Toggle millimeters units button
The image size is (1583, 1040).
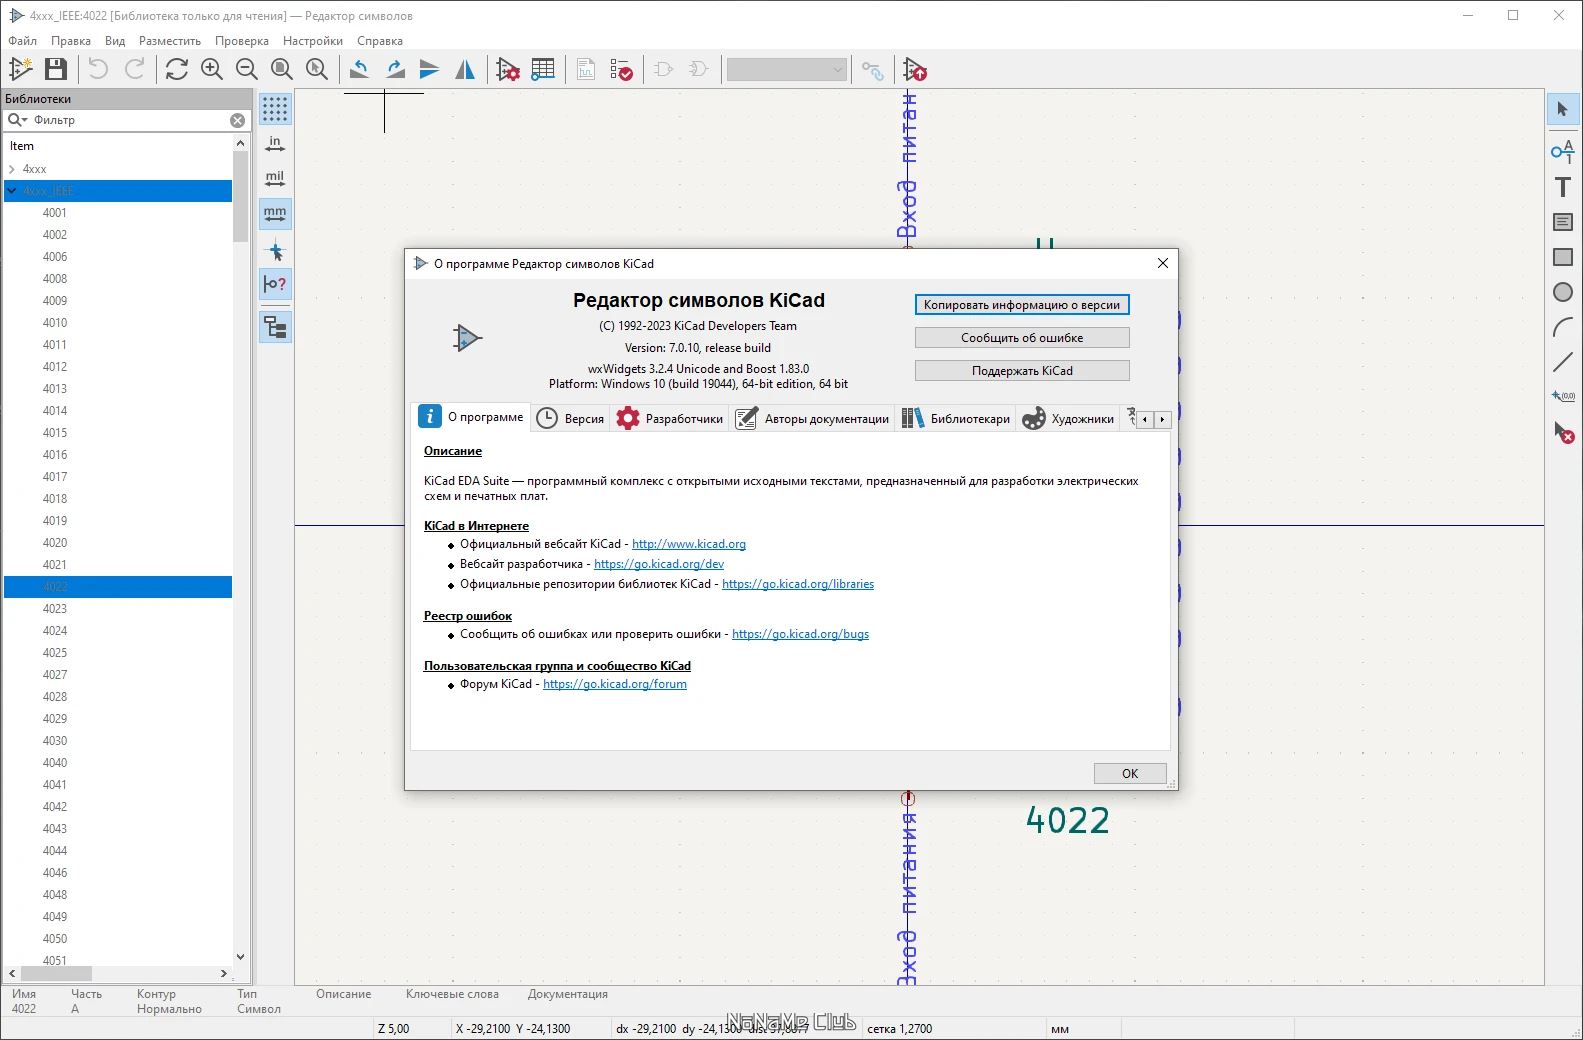point(275,214)
